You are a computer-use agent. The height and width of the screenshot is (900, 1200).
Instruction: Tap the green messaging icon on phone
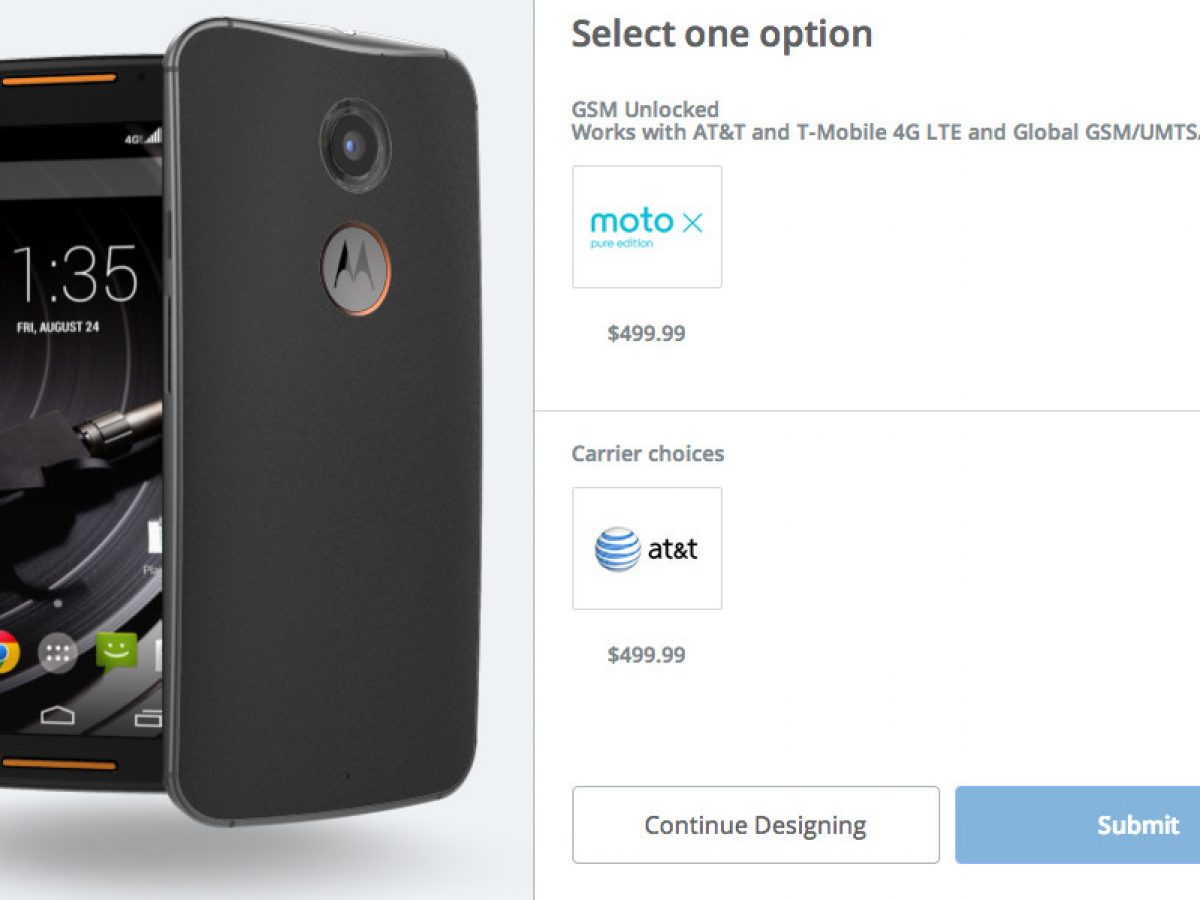pyautogui.click(x=116, y=652)
